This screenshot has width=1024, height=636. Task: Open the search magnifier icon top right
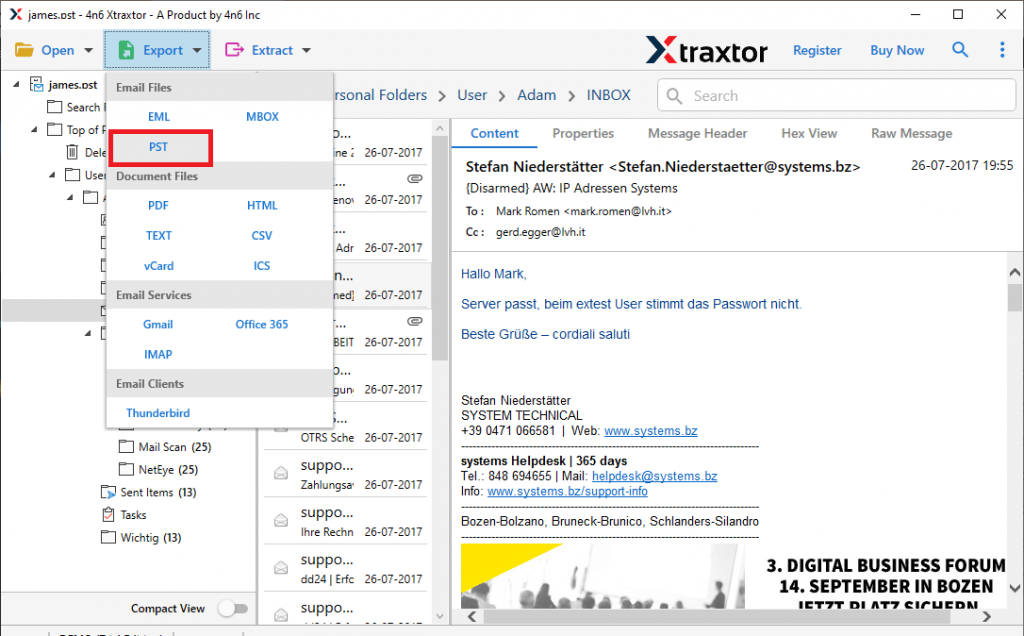pyautogui.click(x=960, y=50)
